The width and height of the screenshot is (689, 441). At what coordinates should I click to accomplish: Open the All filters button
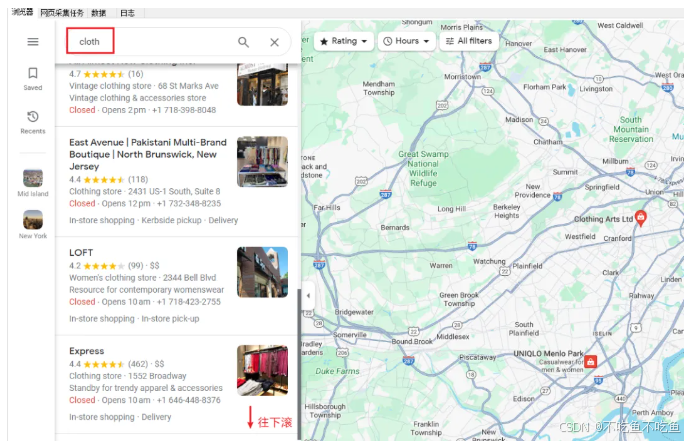click(x=469, y=41)
